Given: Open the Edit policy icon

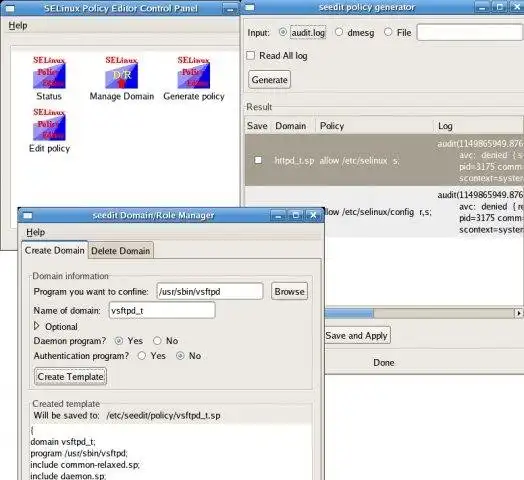Looking at the screenshot, I should click(49, 130).
